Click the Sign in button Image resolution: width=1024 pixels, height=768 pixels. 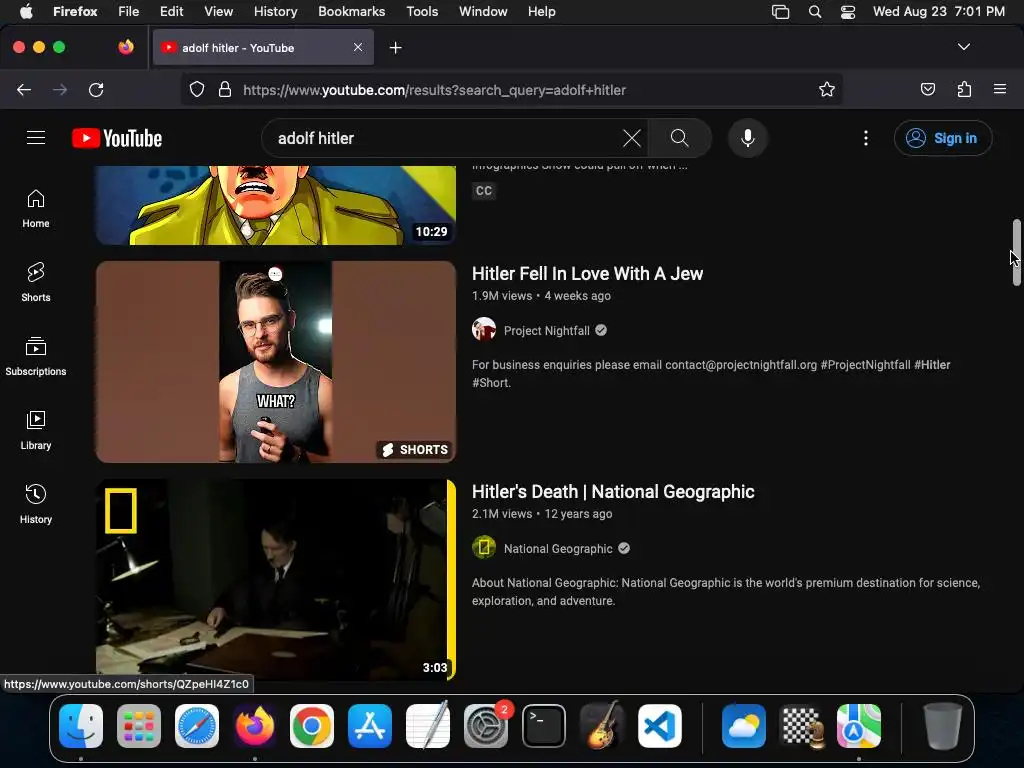943,138
